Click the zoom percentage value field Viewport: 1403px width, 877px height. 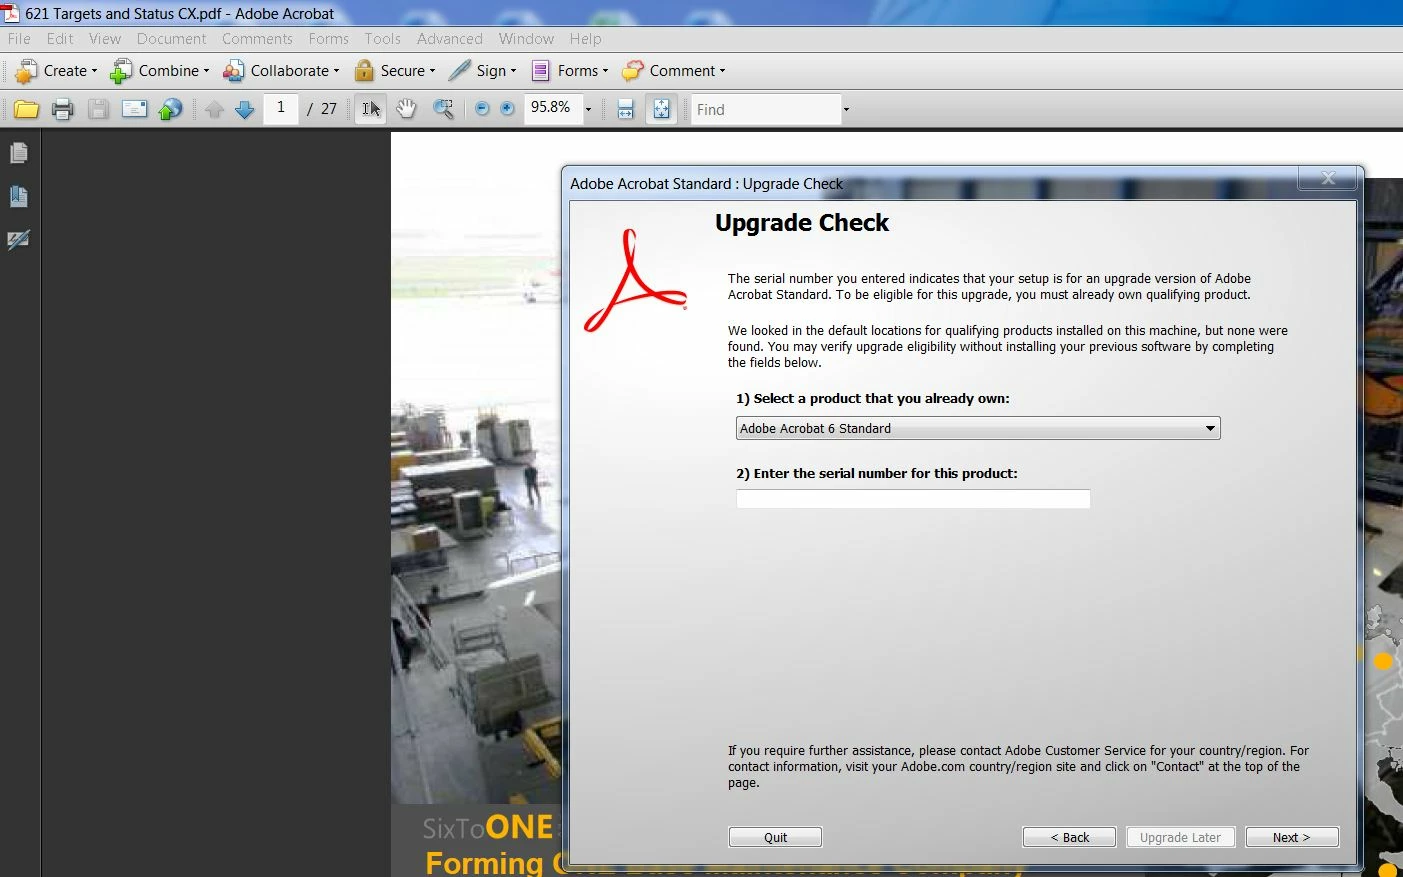click(552, 108)
